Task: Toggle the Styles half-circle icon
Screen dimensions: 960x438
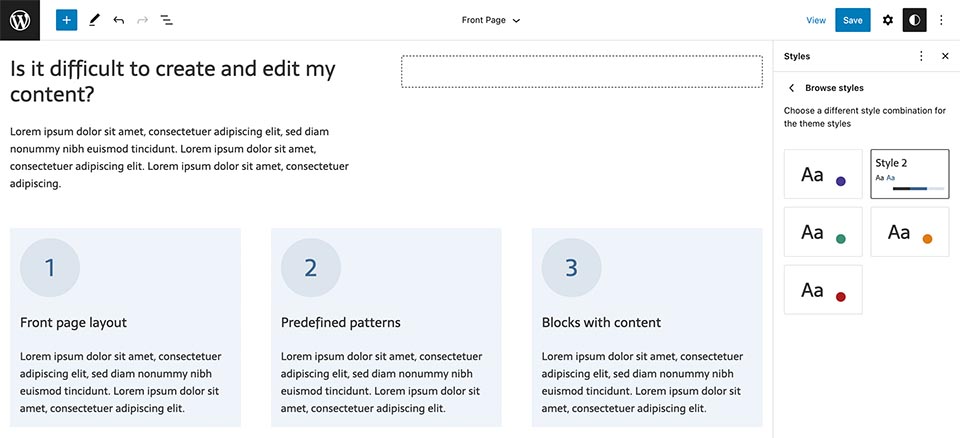Action: (914, 20)
